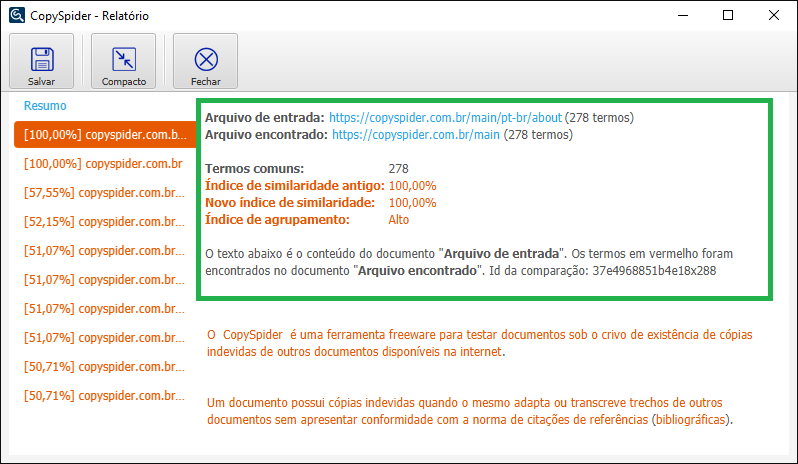This screenshot has height=464, width=798.
Task: Close the report with the Fechar button
Action: click(x=206, y=61)
